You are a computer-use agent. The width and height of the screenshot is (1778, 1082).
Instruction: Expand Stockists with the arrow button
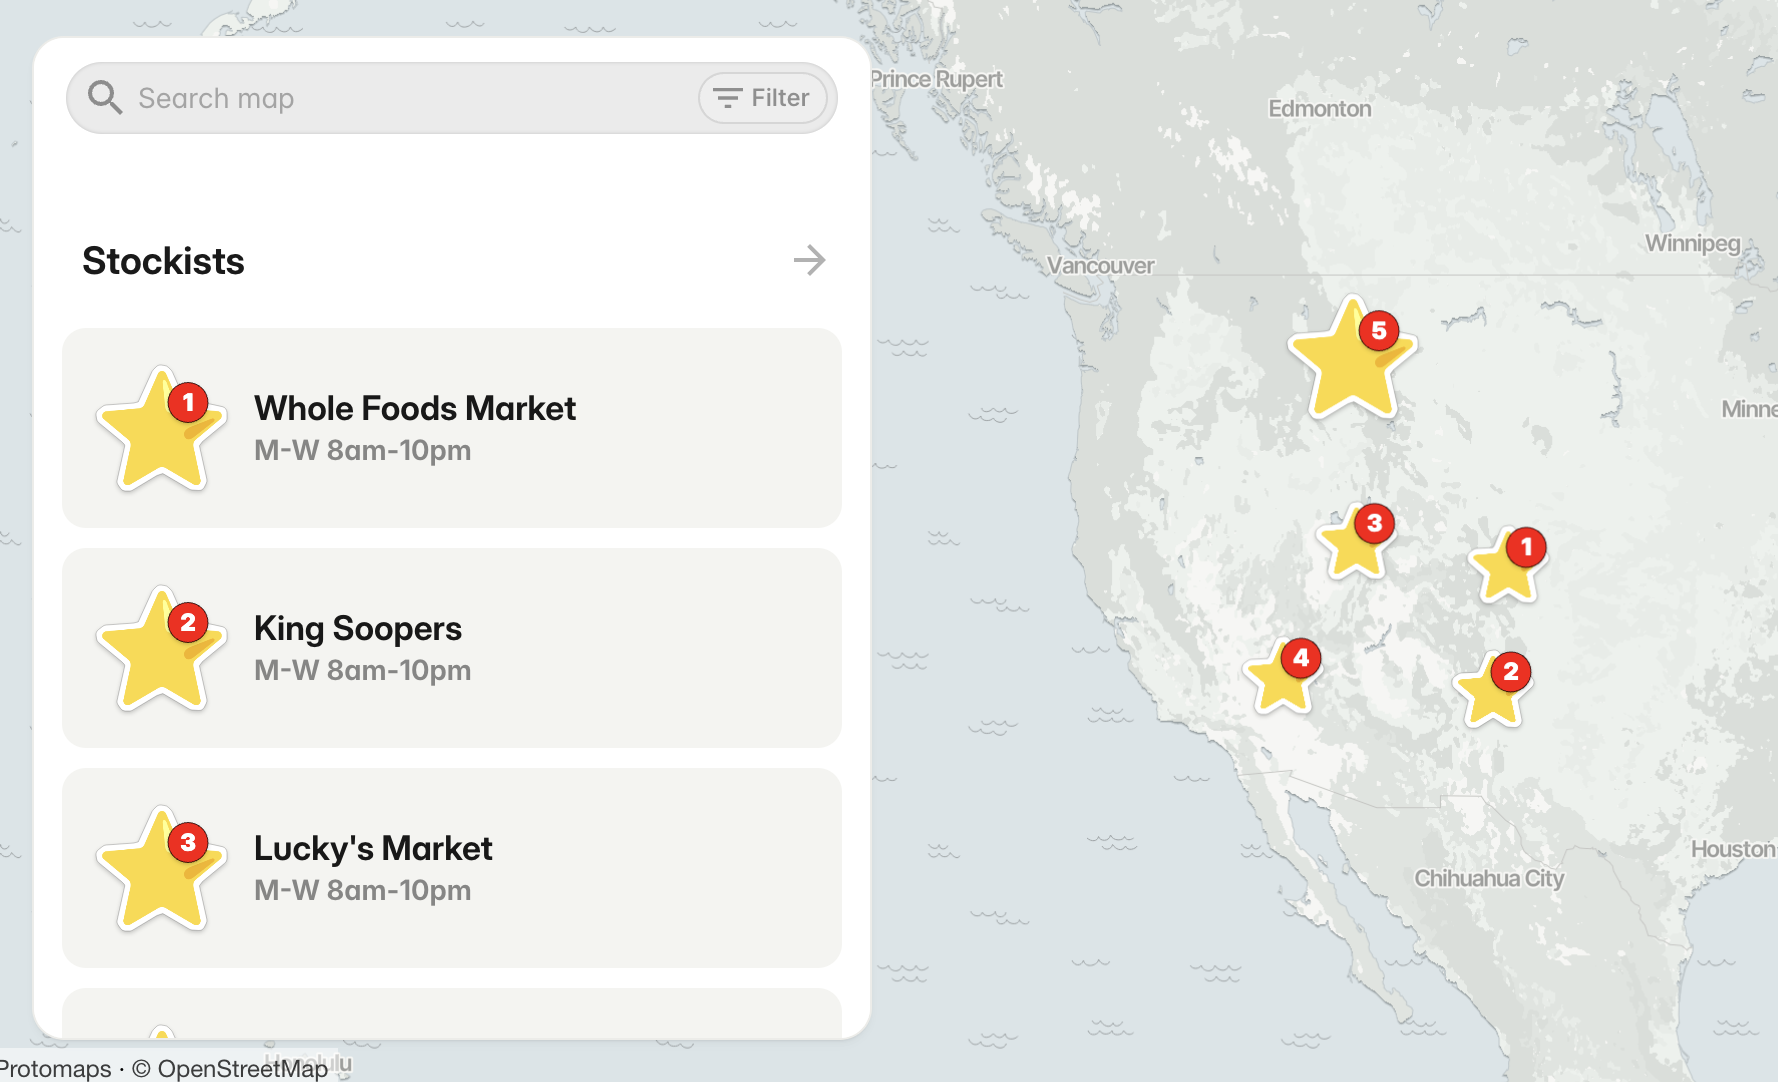click(x=809, y=260)
